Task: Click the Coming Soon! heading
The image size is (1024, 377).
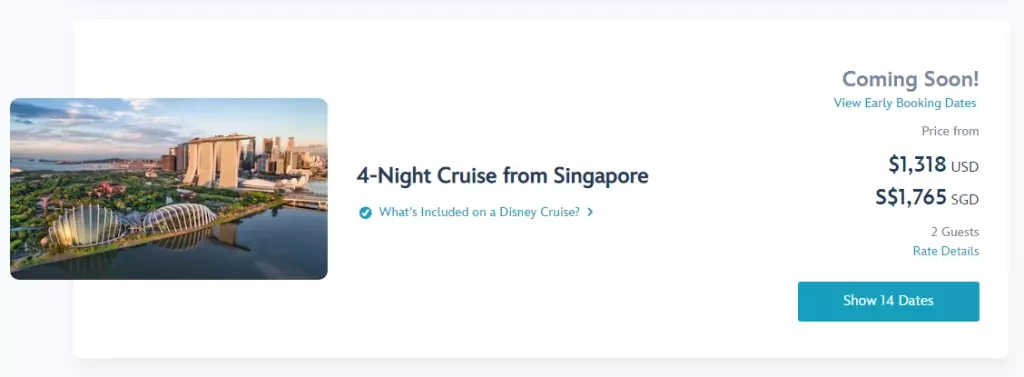Action: tap(910, 79)
